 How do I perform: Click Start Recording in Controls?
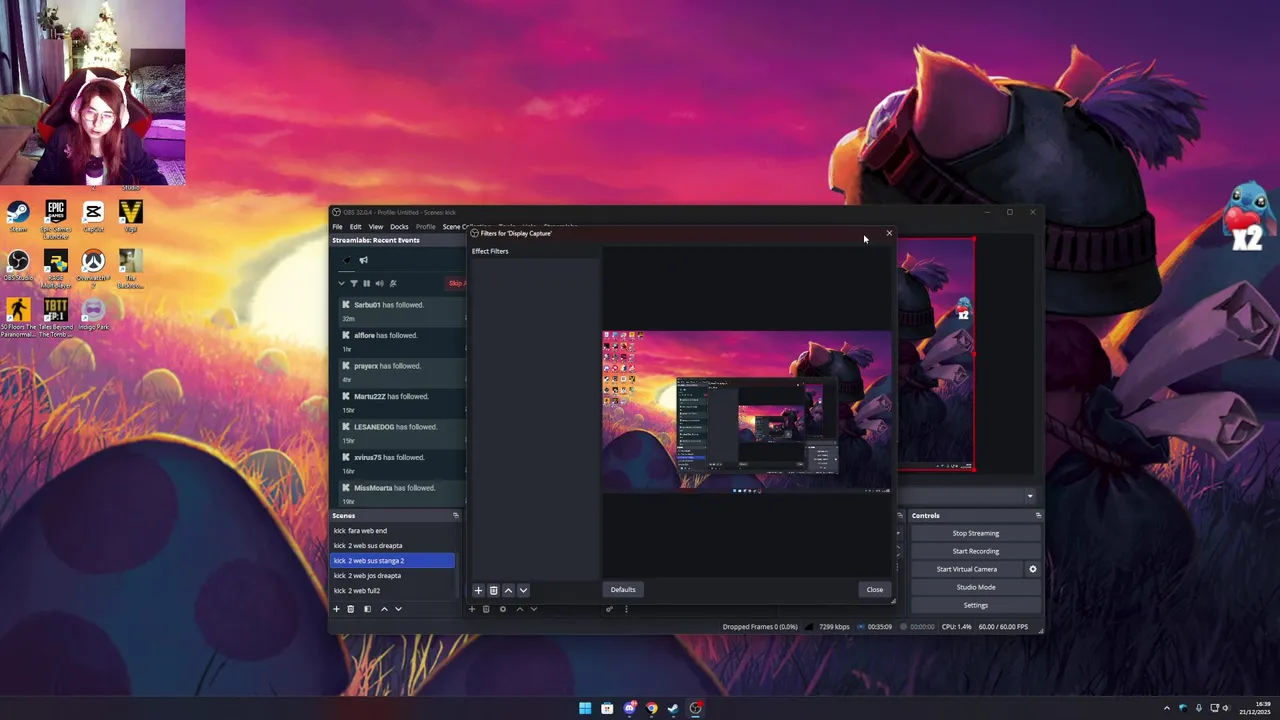tap(975, 551)
